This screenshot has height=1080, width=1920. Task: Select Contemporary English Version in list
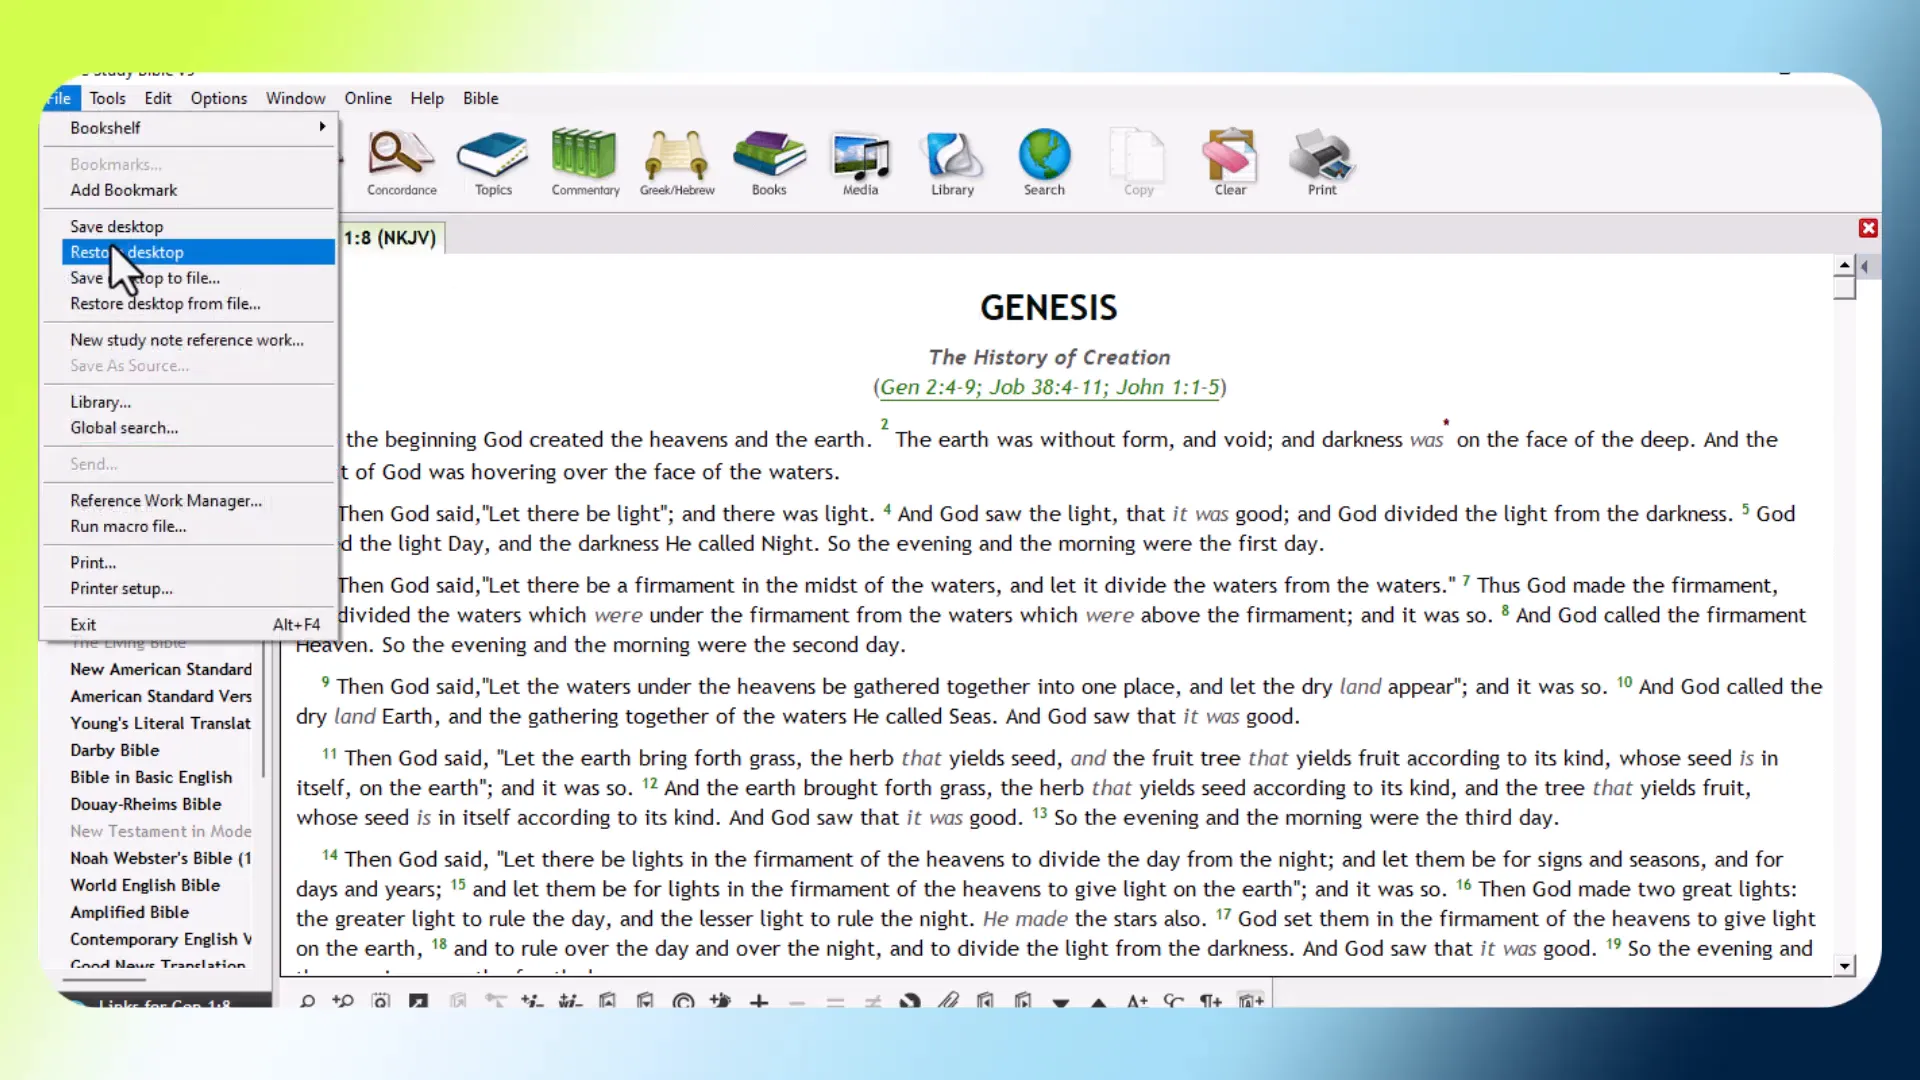point(161,939)
